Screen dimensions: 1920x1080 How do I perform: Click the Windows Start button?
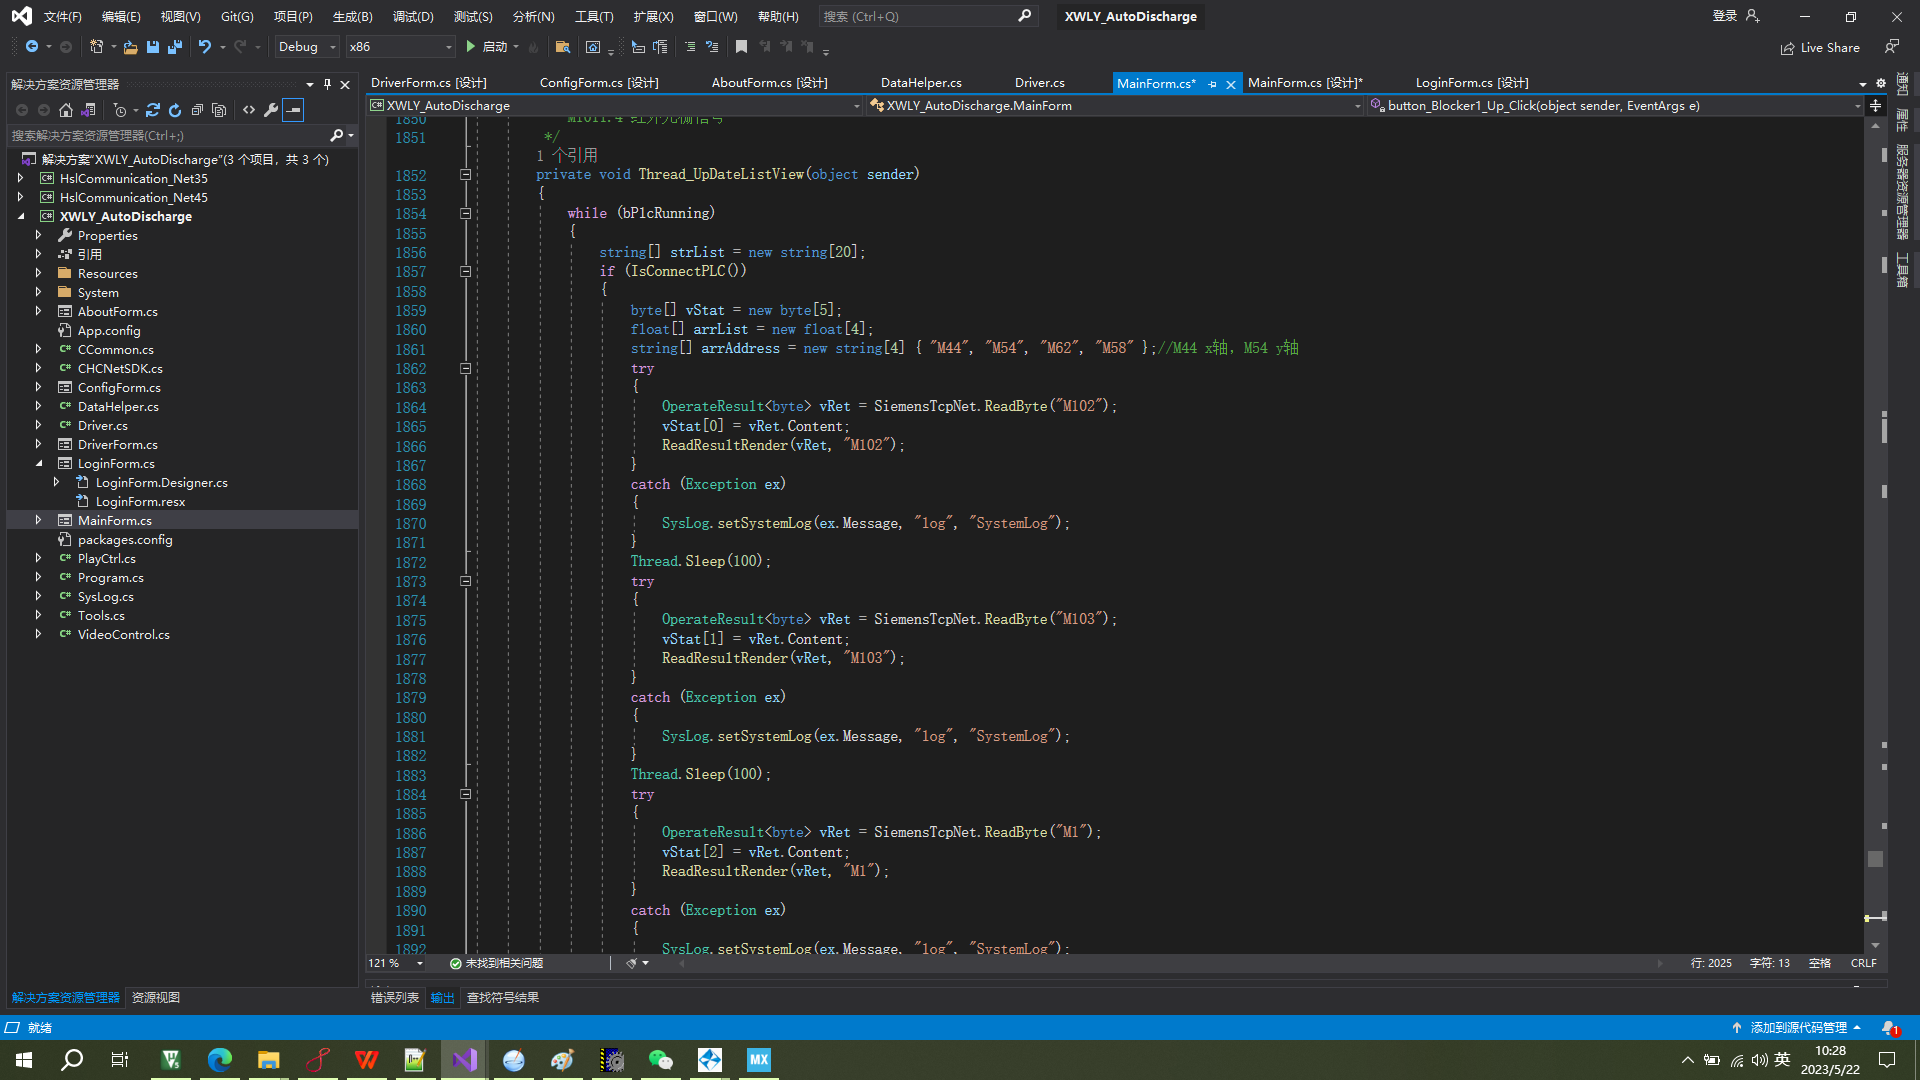(x=24, y=1060)
